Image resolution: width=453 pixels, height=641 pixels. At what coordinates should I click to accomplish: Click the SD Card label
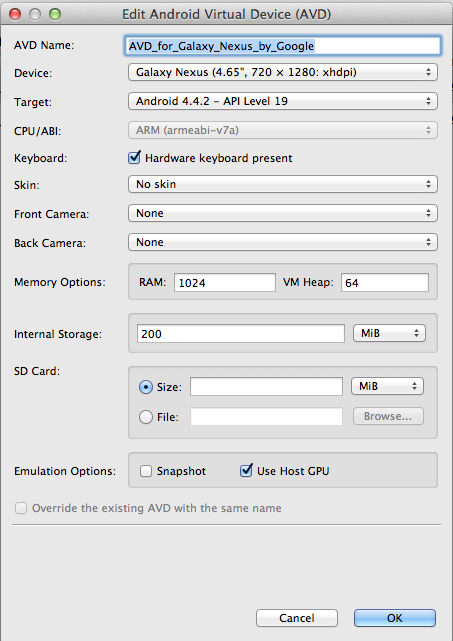coord(37,371)
